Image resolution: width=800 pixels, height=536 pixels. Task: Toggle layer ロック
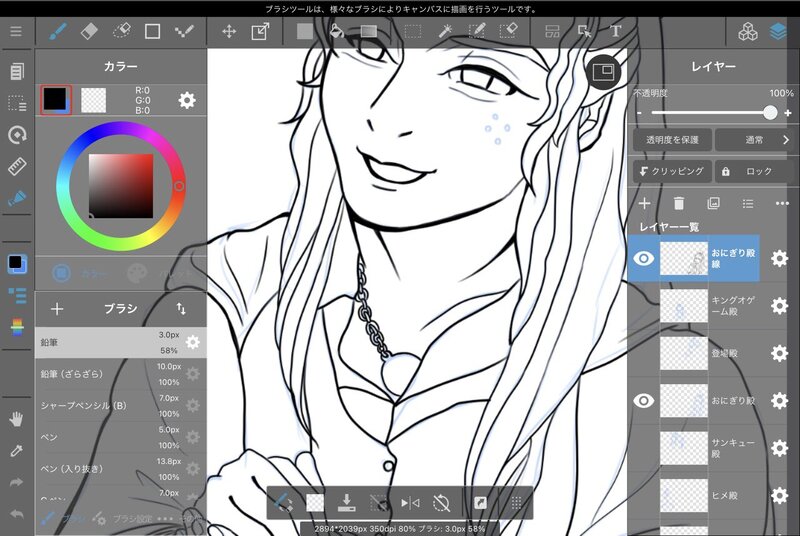(x=754, y=171)
